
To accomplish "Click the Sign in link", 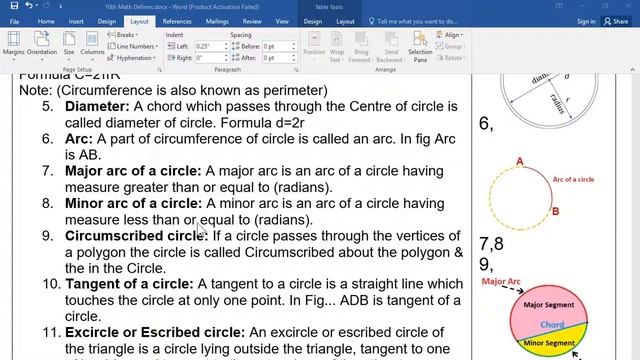I will tap(586, 21).
